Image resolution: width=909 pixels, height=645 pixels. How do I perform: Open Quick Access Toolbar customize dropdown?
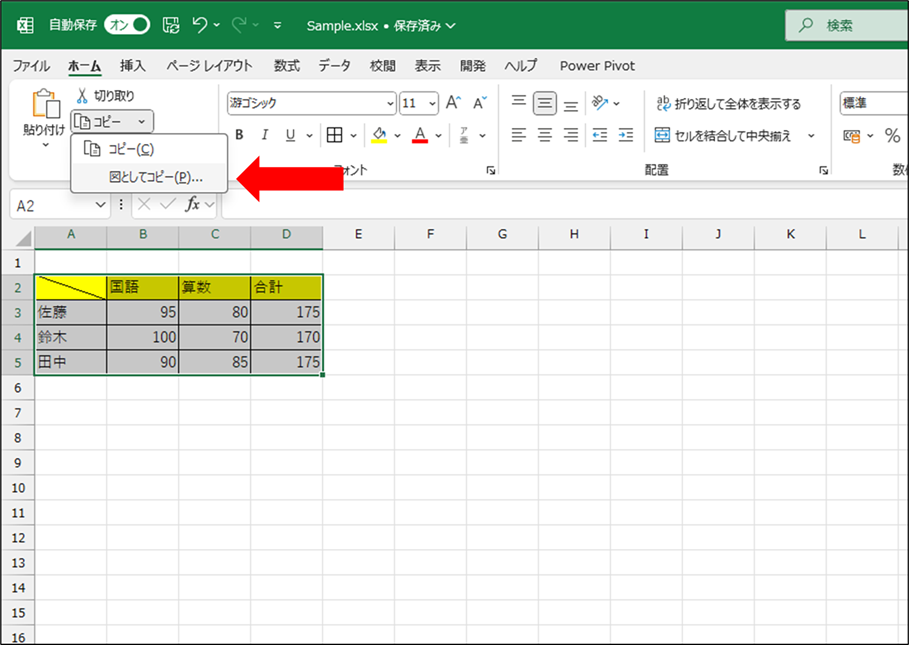278,25
